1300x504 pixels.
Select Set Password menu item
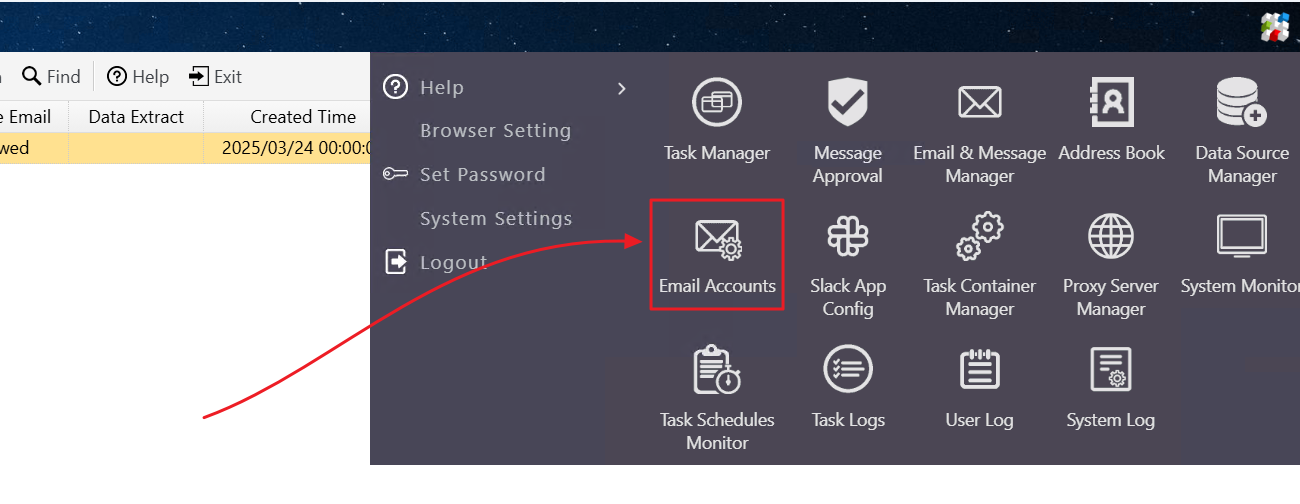pyautogui.click(x=482, y=175)
